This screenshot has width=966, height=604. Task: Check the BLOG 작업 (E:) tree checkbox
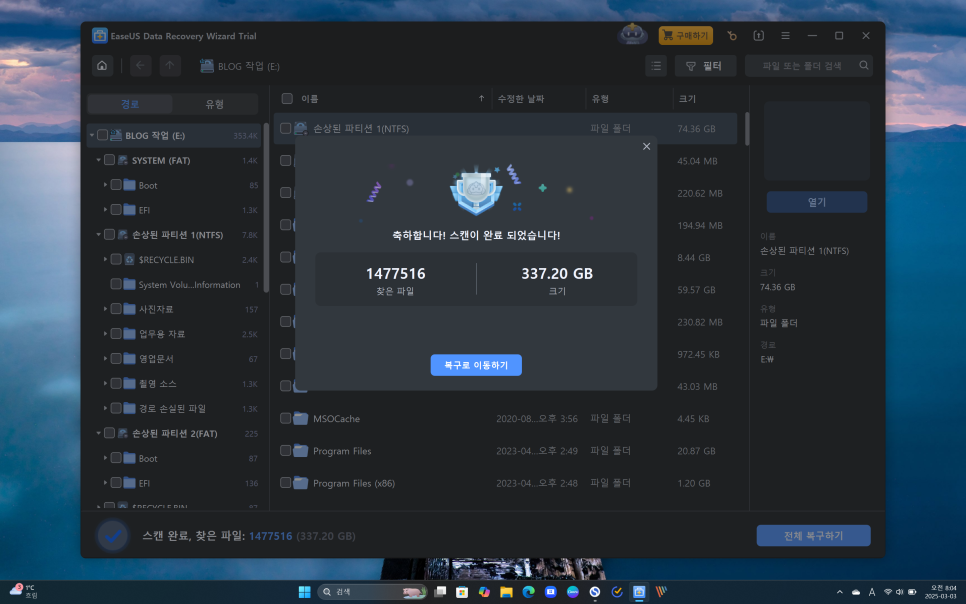coord(102,135)
